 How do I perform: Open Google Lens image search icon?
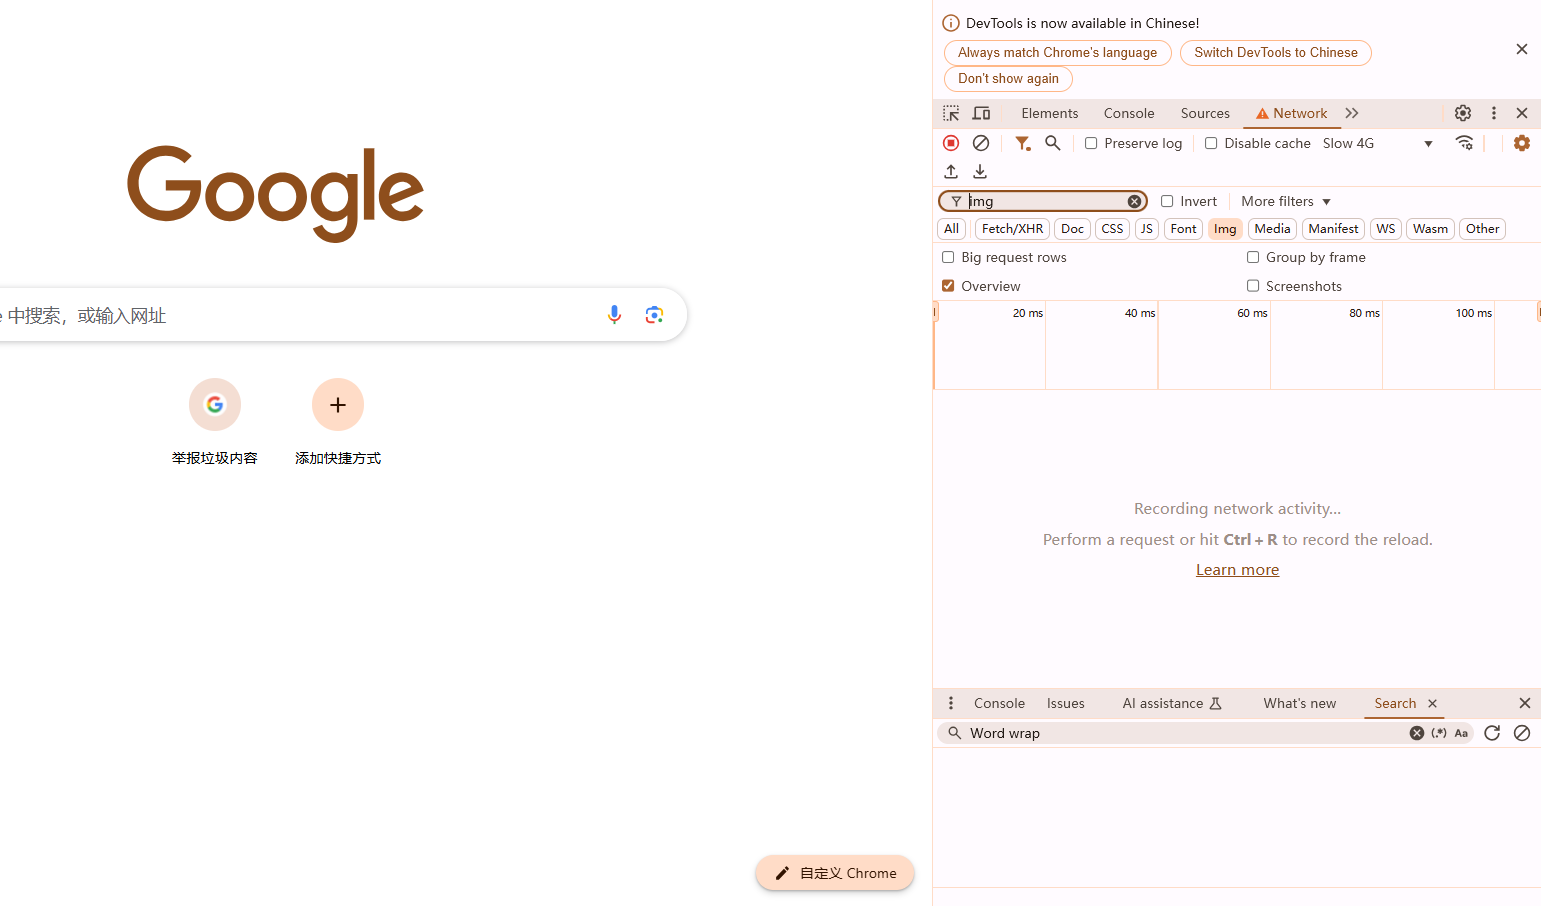[655, 315]
